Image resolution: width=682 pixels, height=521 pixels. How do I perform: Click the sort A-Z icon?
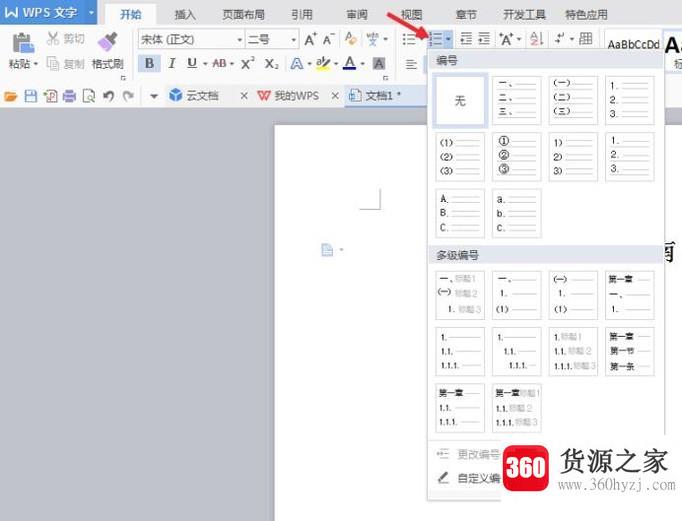pyautogui.click(x=537, y=39)
